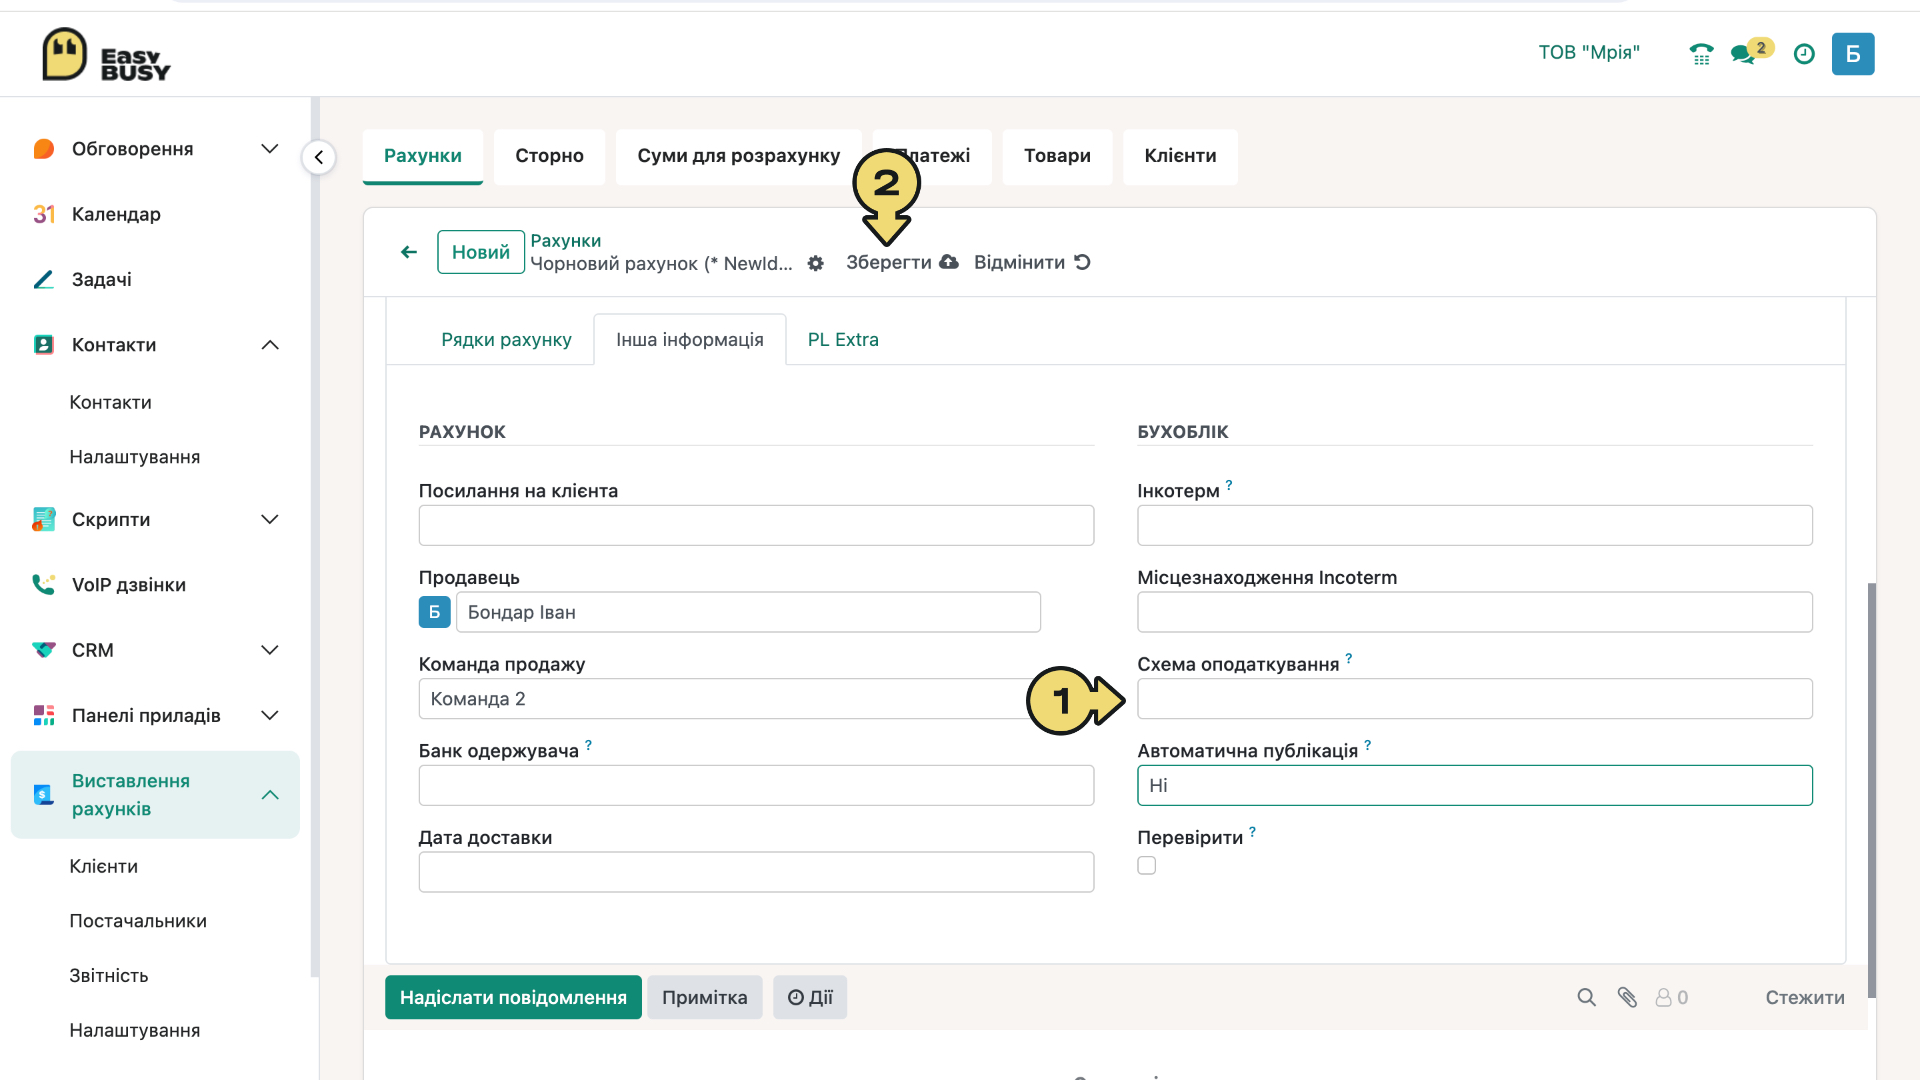Switch to the Рахунки top tab
This screenshot has width=1920, height=1080.
pos(422,157)
